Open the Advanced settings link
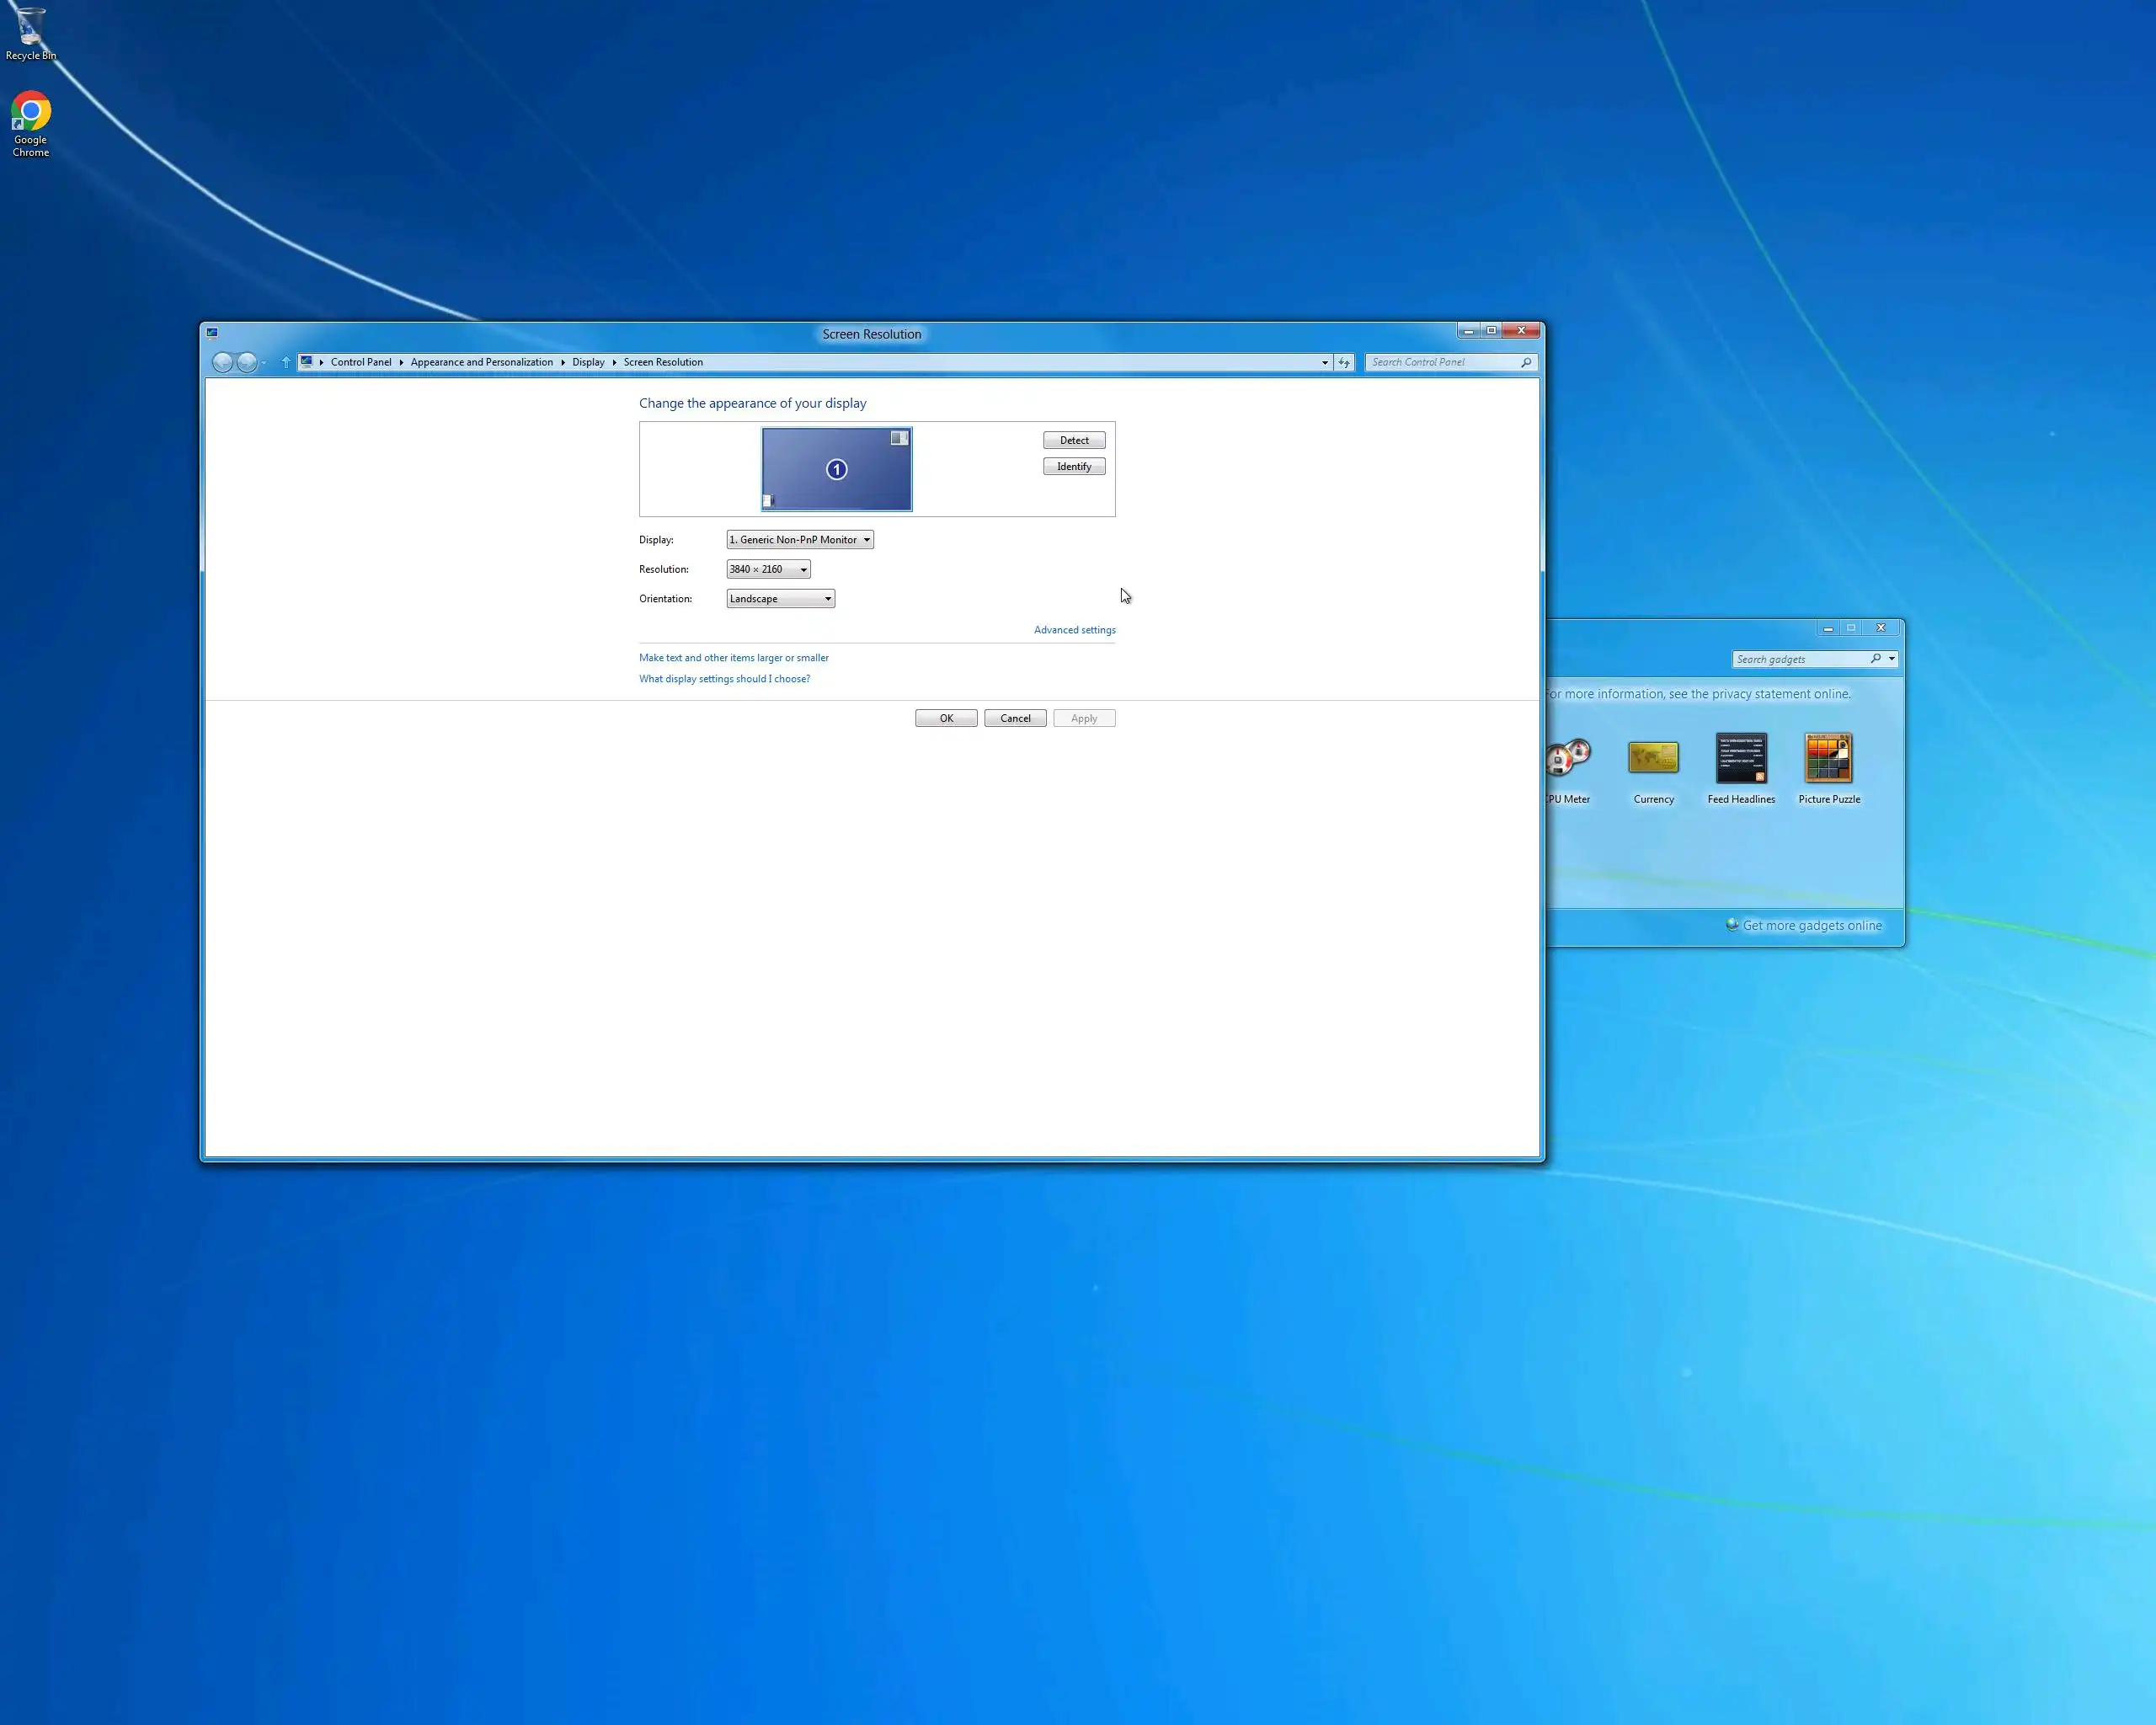Image resolution: width=2156 pixels, height=1725 pixels. click(1074, 630)
